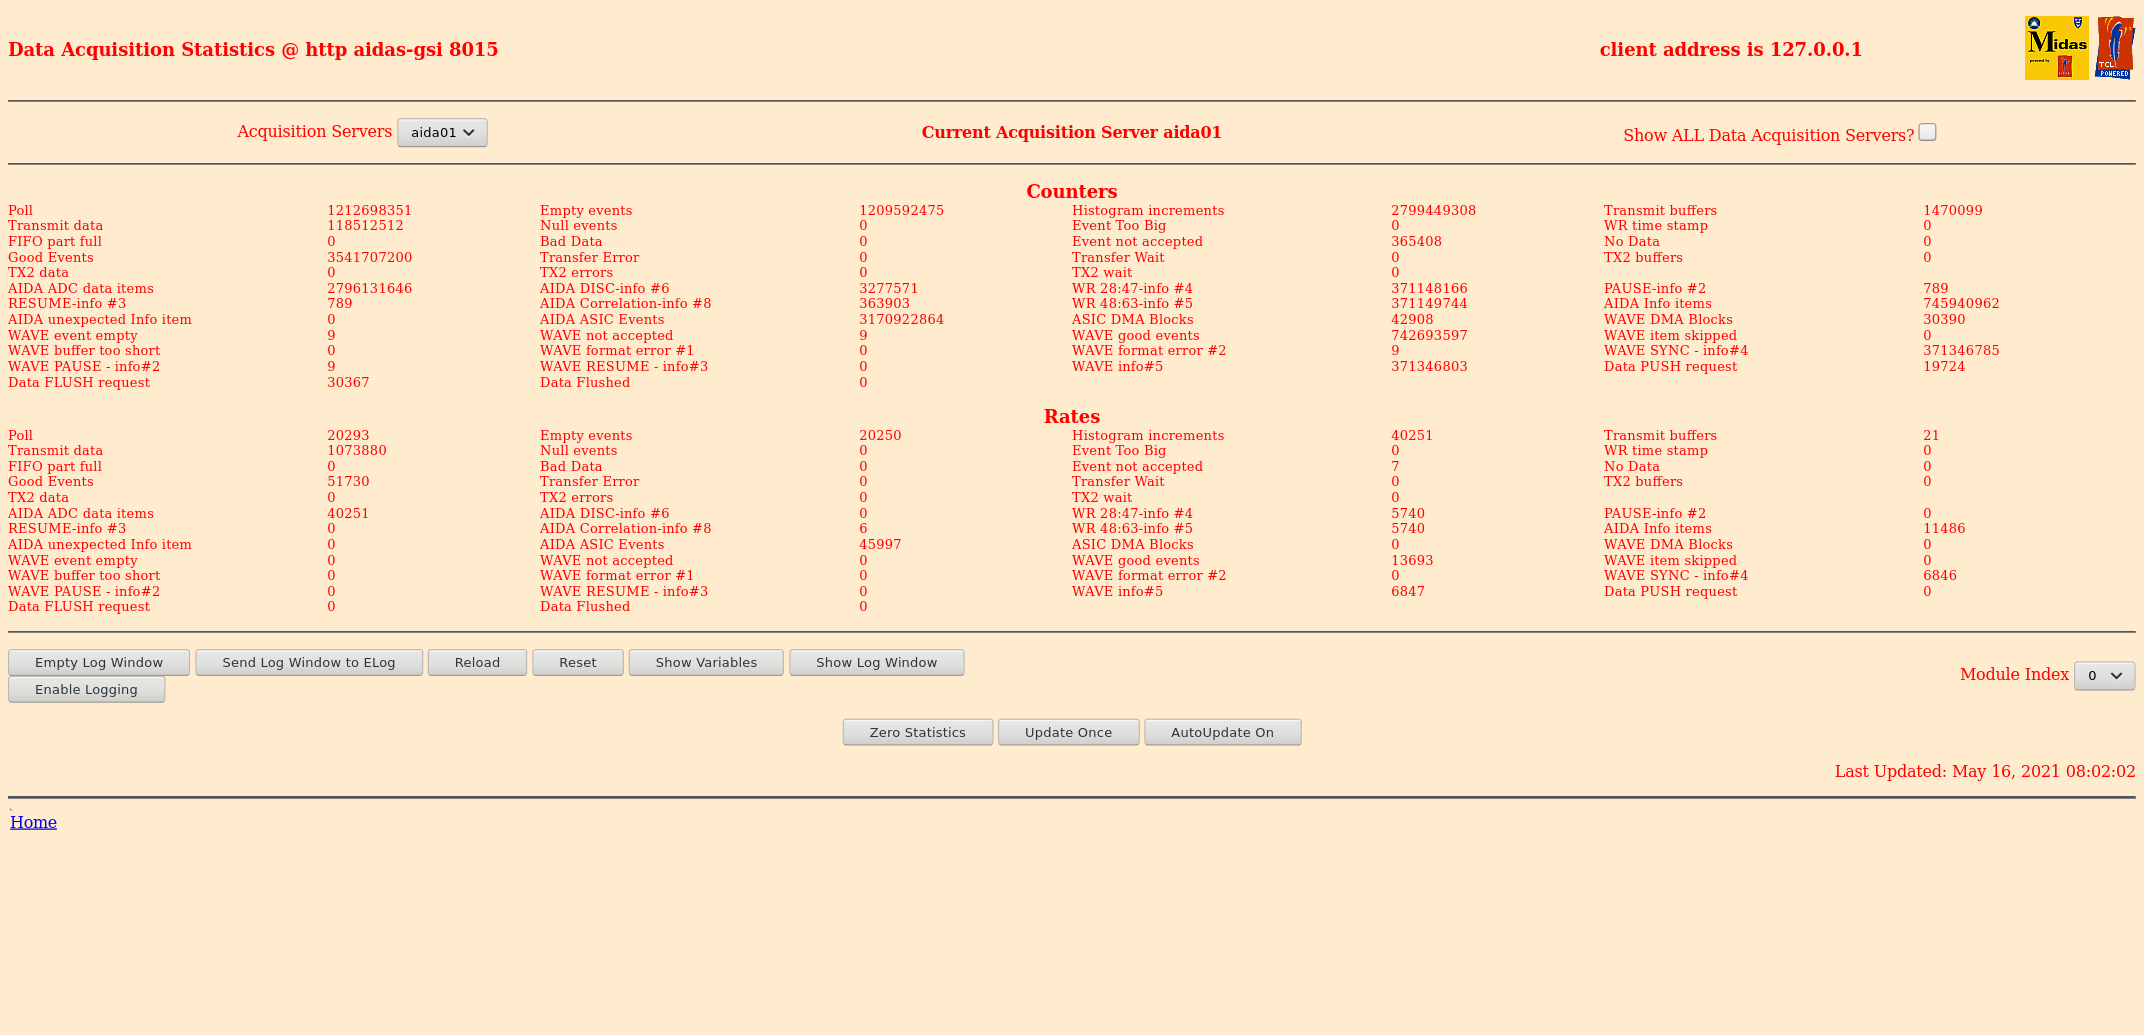
Task: Click WAVE good events rate value 13693
Action: (x=1412, y=560)
